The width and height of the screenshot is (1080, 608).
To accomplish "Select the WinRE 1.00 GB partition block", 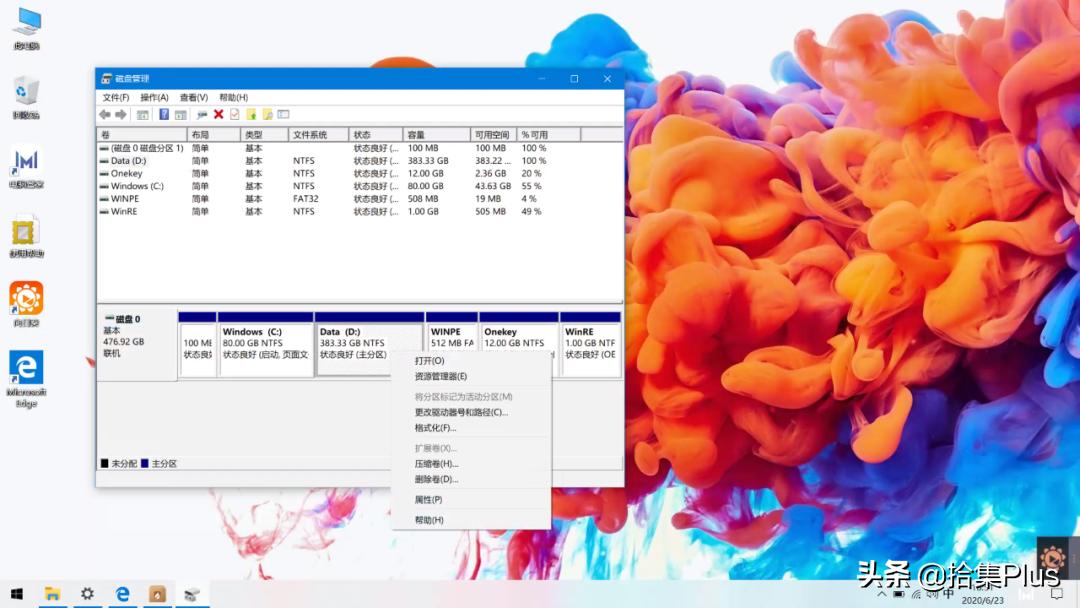I will [x=590, y=344].
